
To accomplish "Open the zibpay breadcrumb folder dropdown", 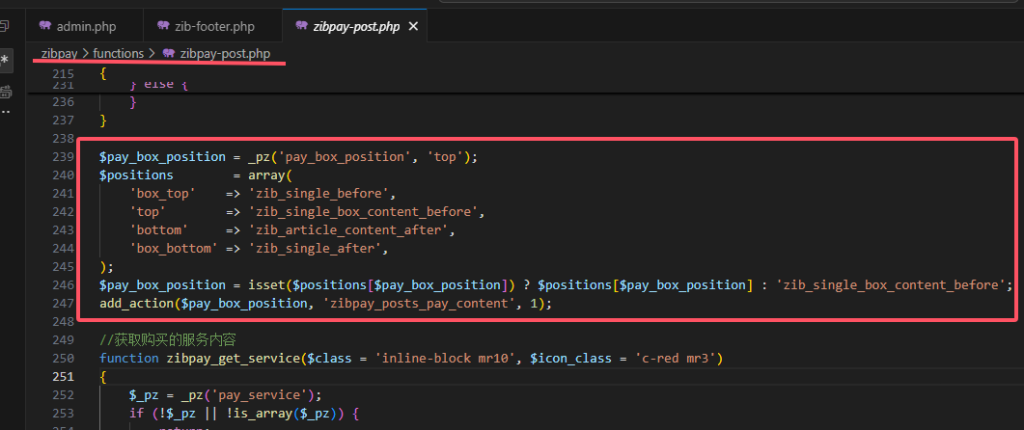I will [x=58, y=53].
